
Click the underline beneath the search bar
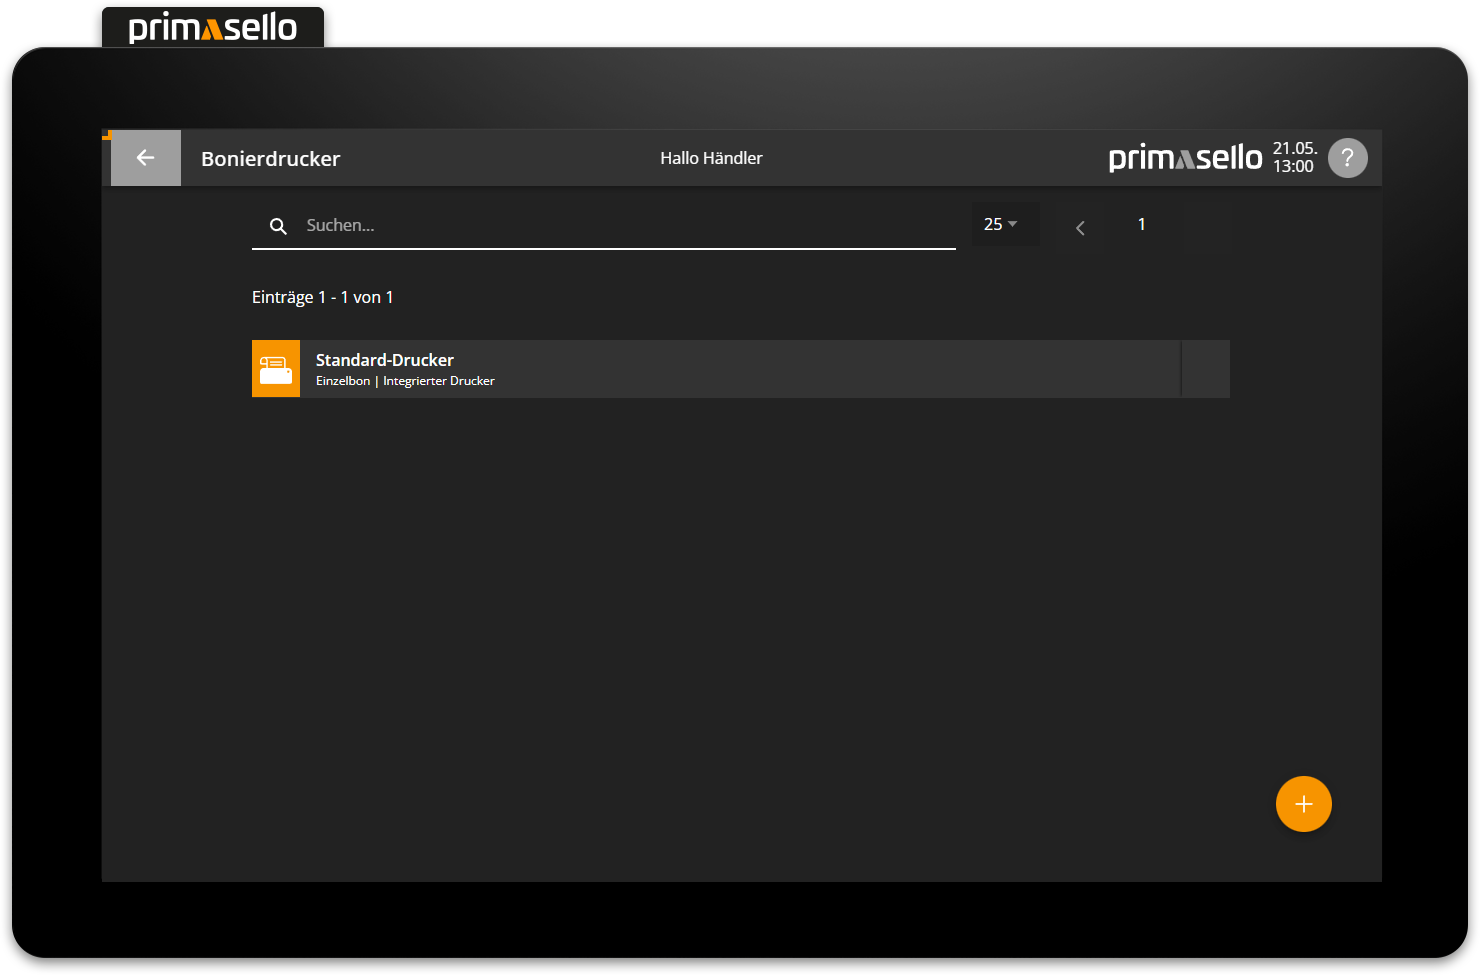[603, 248]
